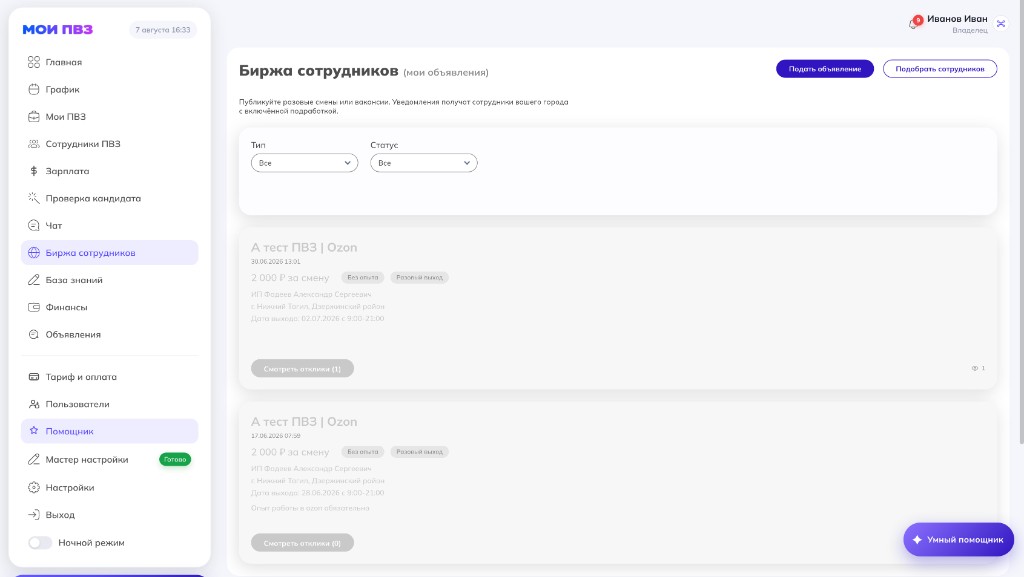Viewport: 1024px width, 577px height.
Task: Click Без опыта tag on second listing
Action: point(362,452)
